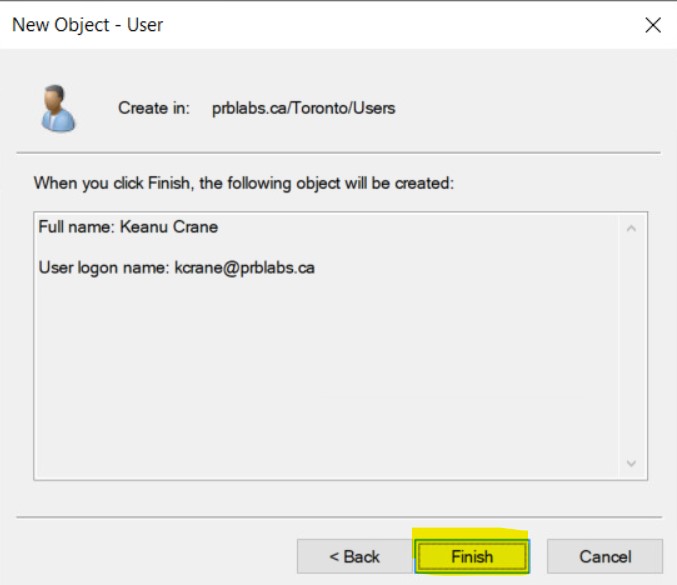This screenshot has width=677, height=585.
Task: Click the 'Create in:' label
Action: point(154,108)
